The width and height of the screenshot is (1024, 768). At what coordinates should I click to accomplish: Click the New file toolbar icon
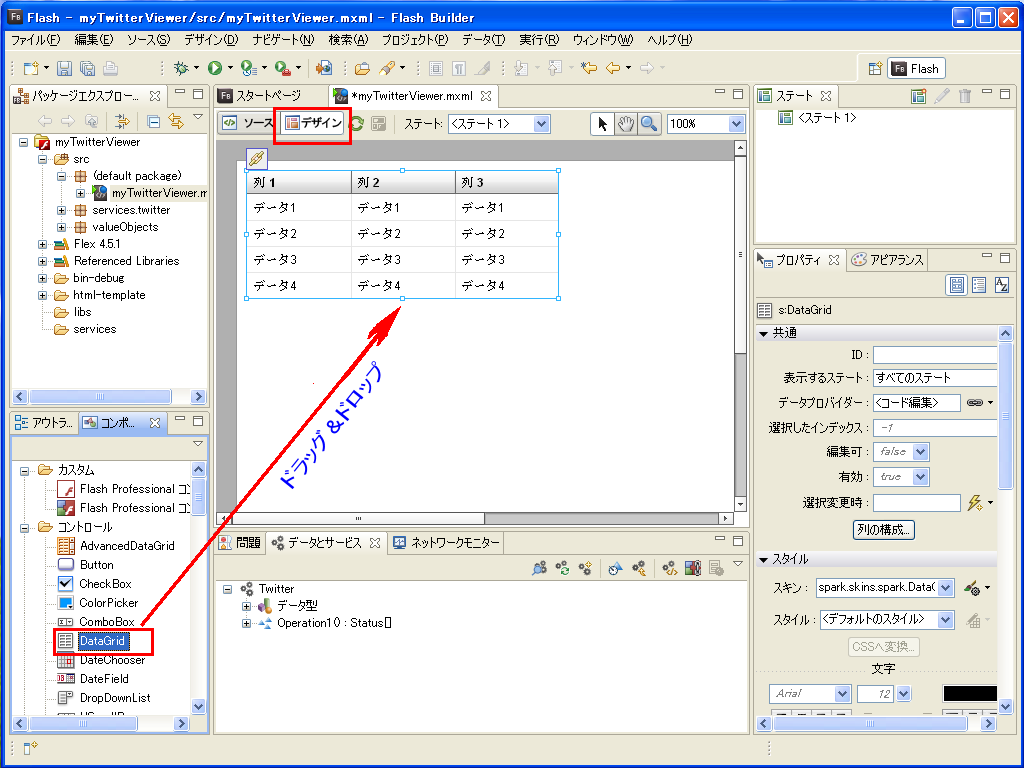[31, 68]
